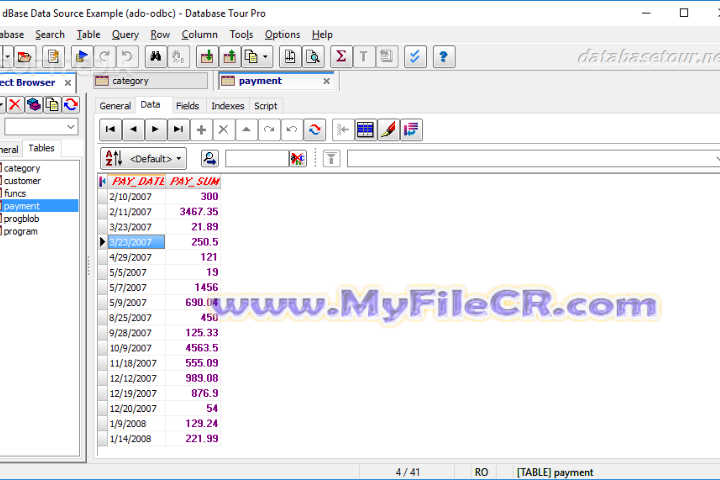The width and height of the screenshot is (720, 480).
Task: Click the stacked database books icon
Action: coord(34,105)
